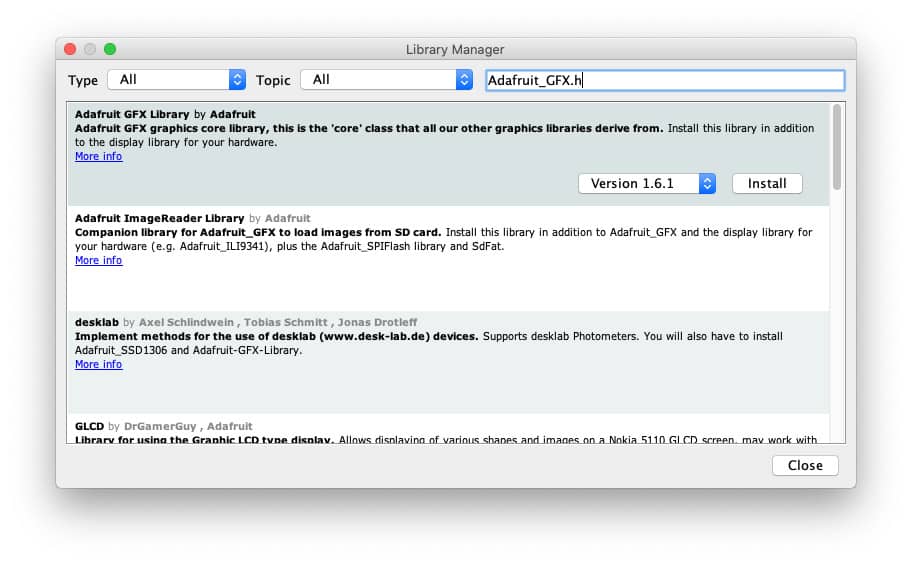Select the Adafruit ImageReader Library entry title
The height and width of the screenshot is (562, 912).
[x=159, y=218]
